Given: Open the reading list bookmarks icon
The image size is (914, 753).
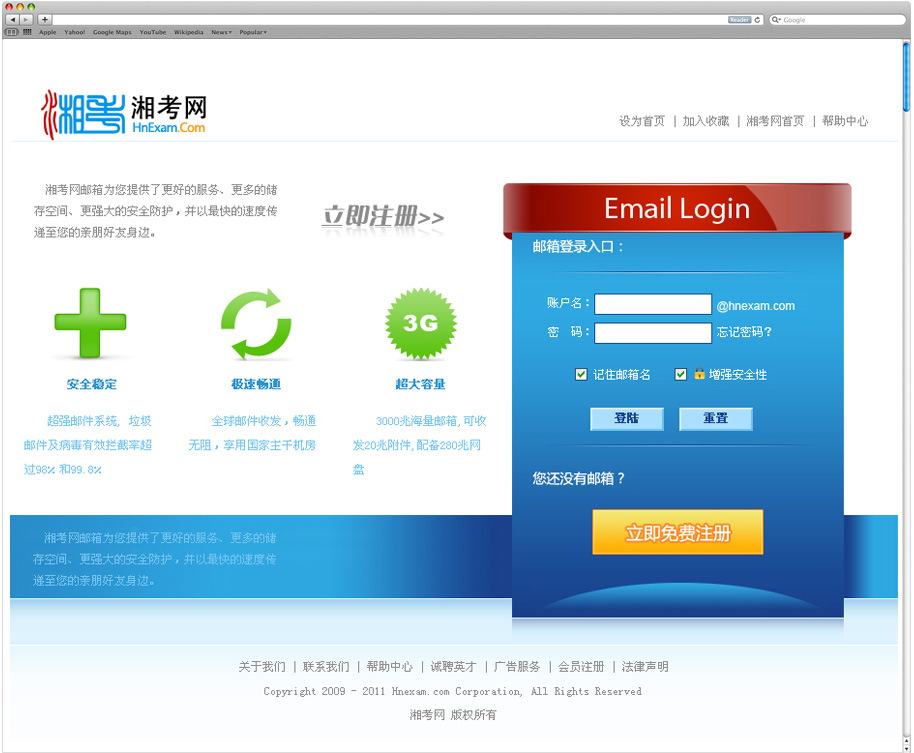Looking at the screenshot, I should (x=12, y=32).
